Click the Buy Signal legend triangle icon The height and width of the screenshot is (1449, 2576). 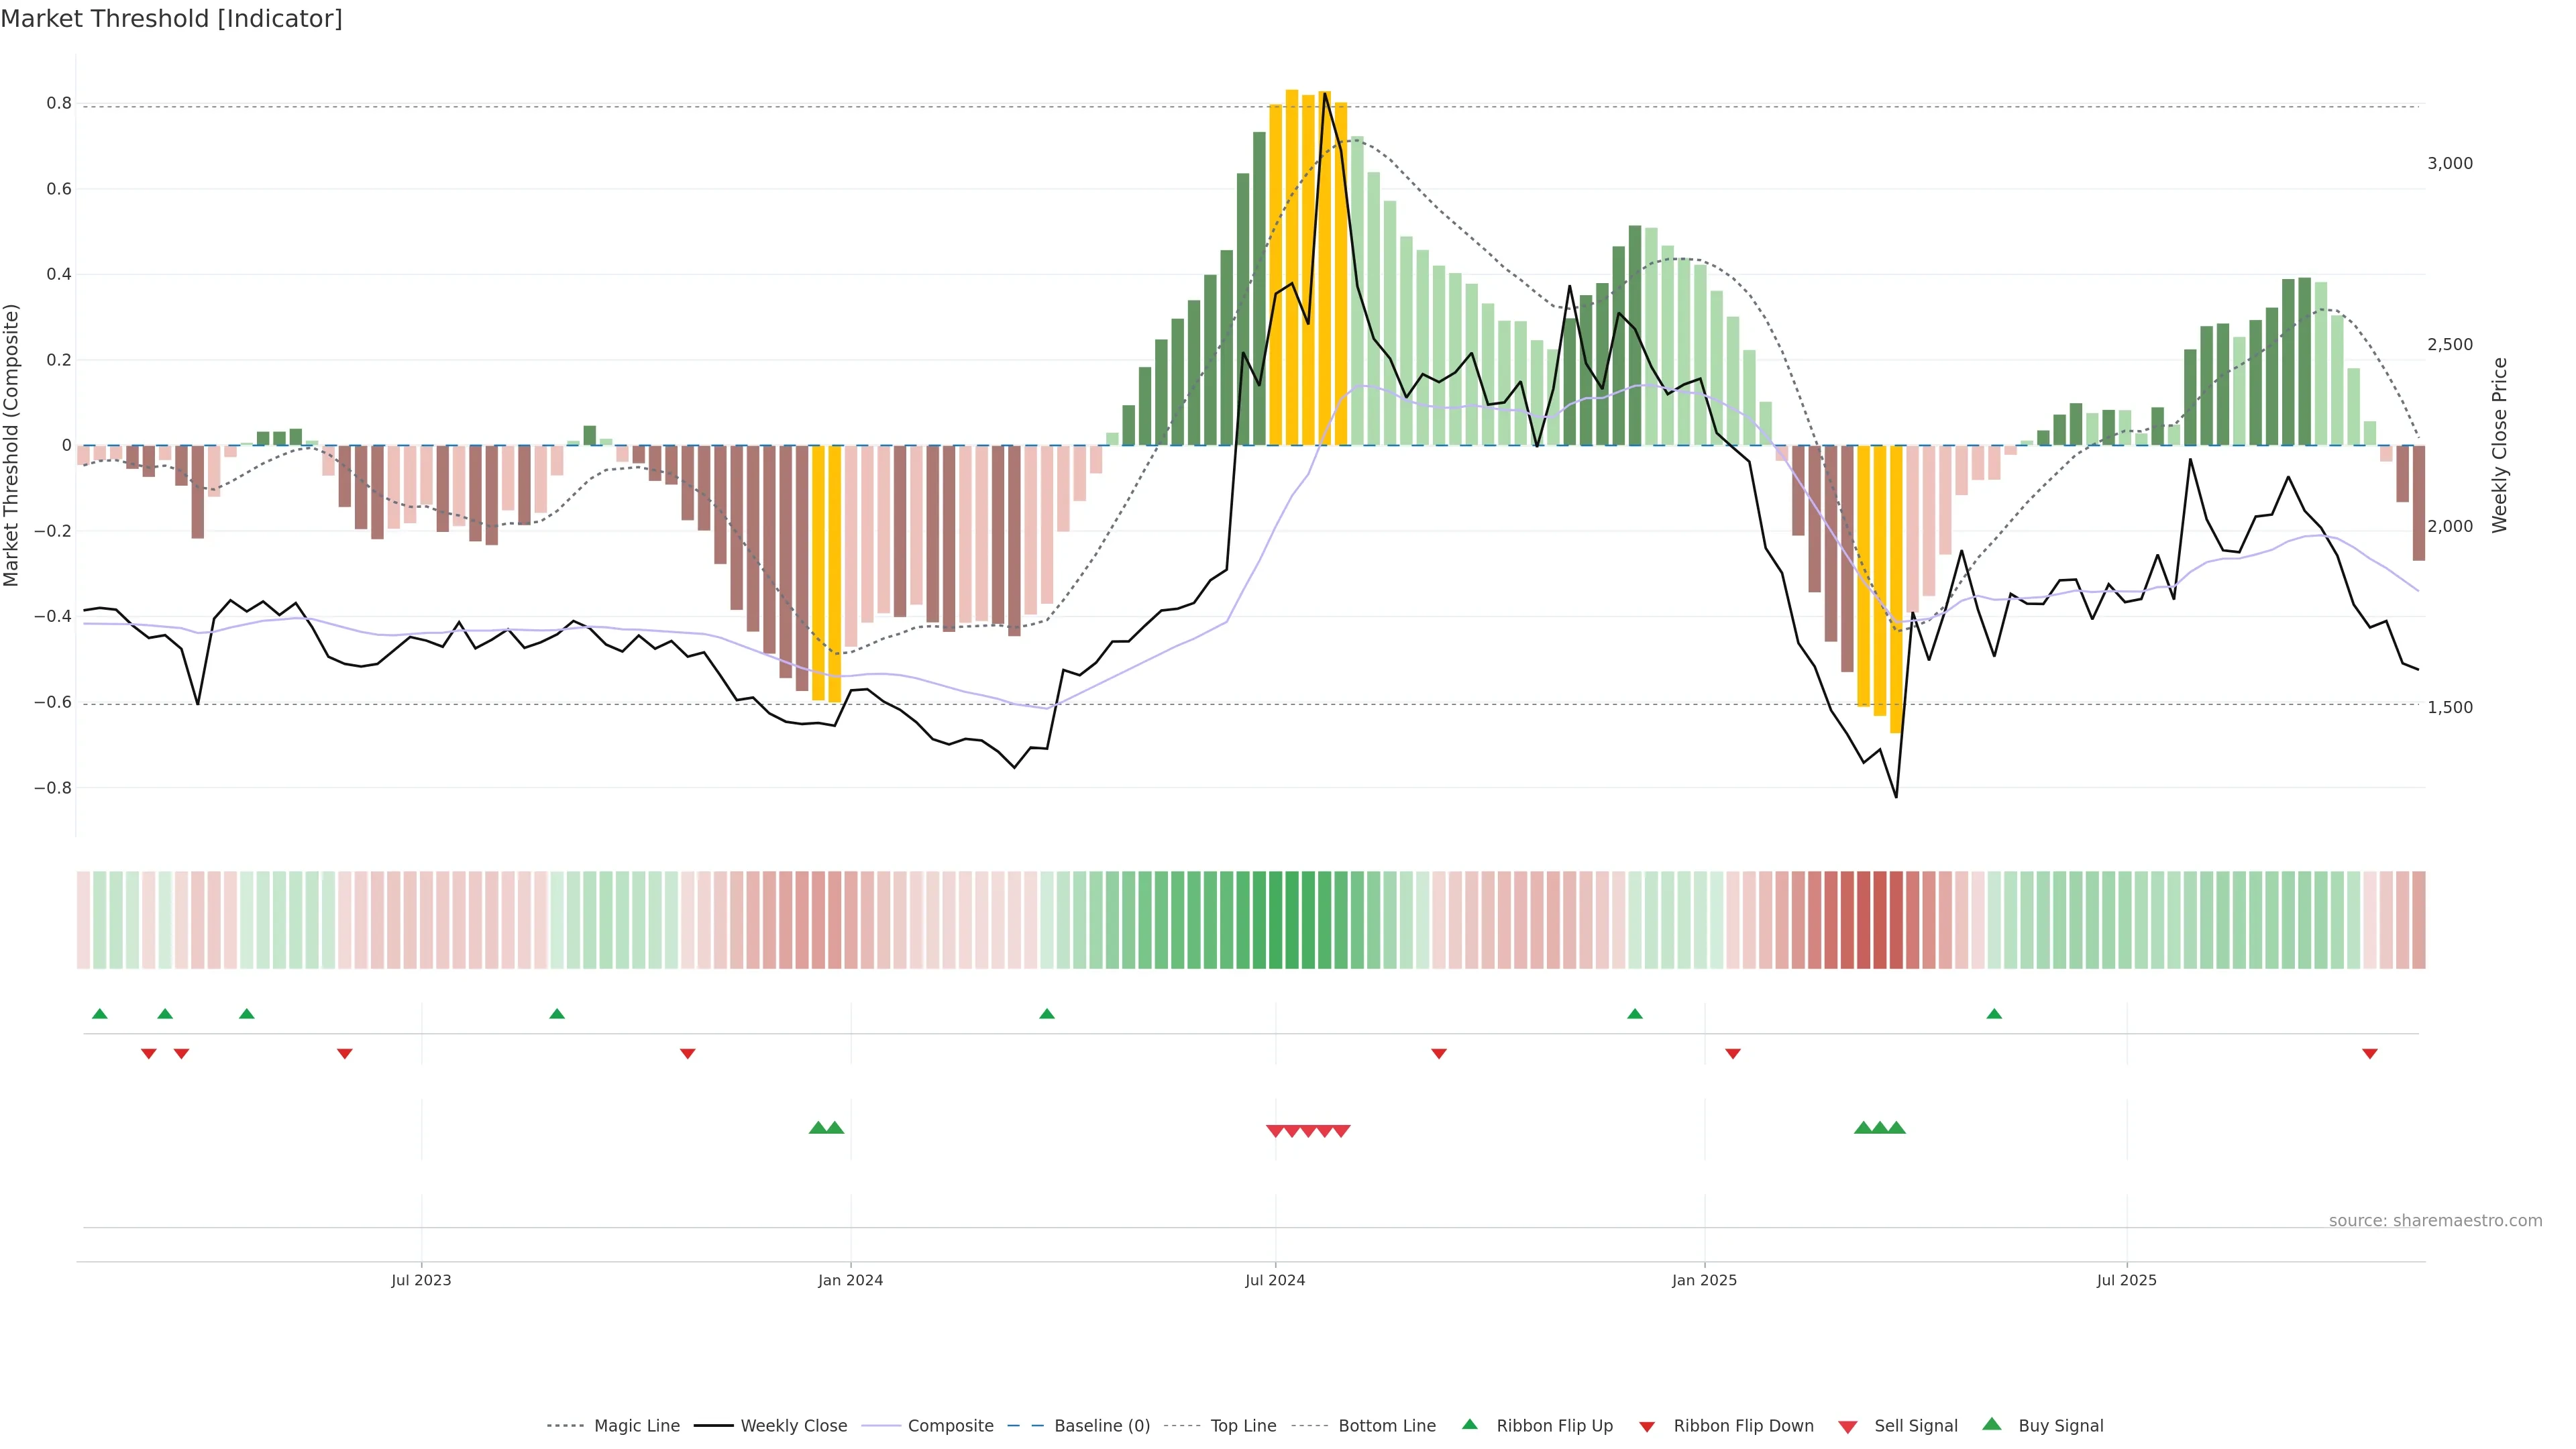(1991, 1424)
